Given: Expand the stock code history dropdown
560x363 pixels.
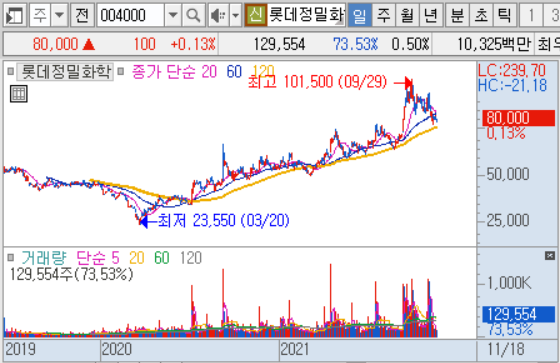Looking at the screenshot, I should [173, 15].
